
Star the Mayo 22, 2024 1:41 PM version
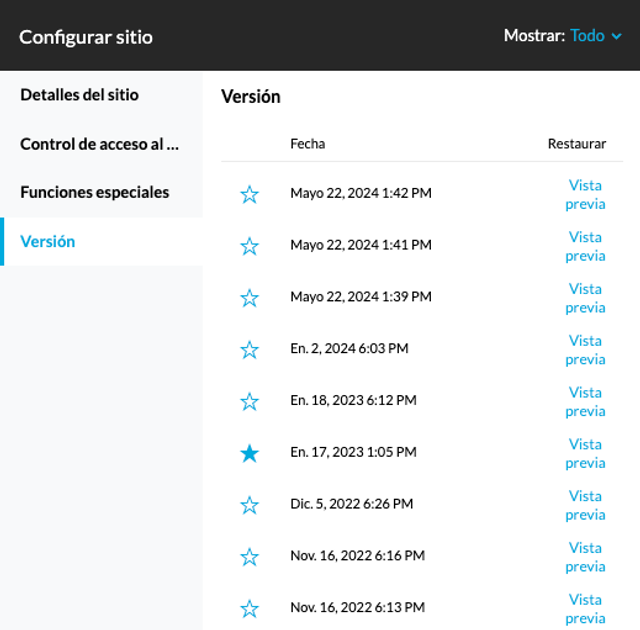[249, 246]
